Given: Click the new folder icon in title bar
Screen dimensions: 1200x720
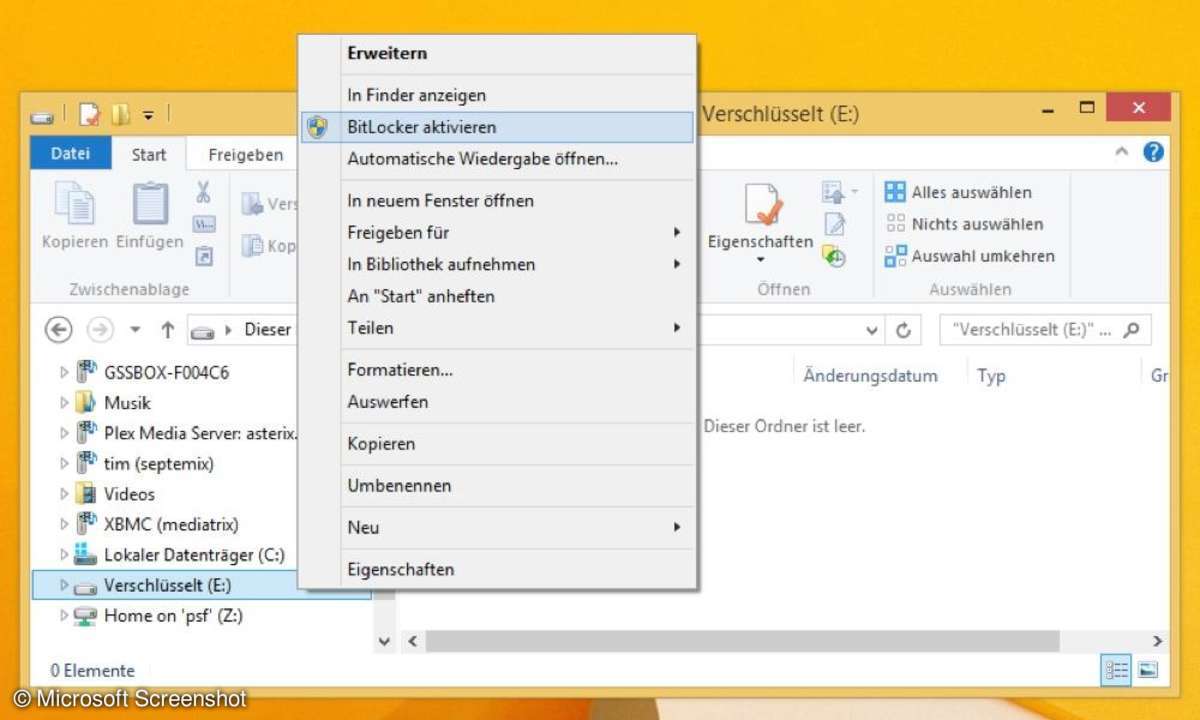Looking at the screenshot, I should pos(121,115).
